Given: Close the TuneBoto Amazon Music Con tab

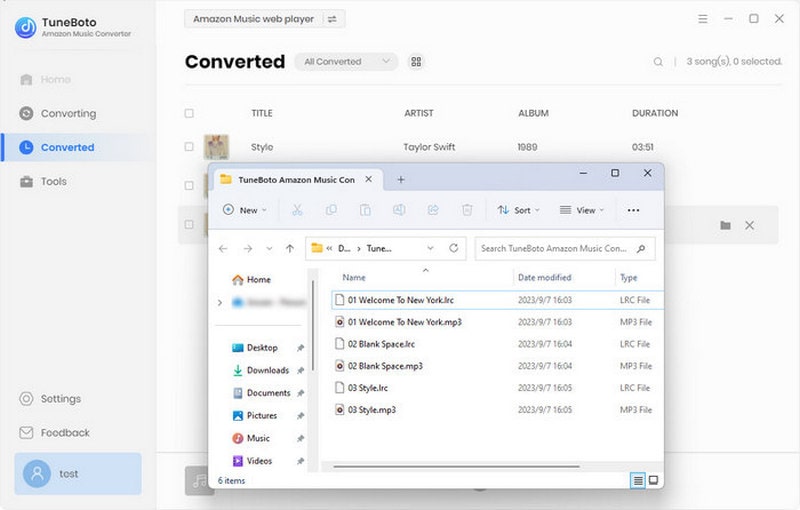Looking at the screenshot, I should (x=368, y=180).
